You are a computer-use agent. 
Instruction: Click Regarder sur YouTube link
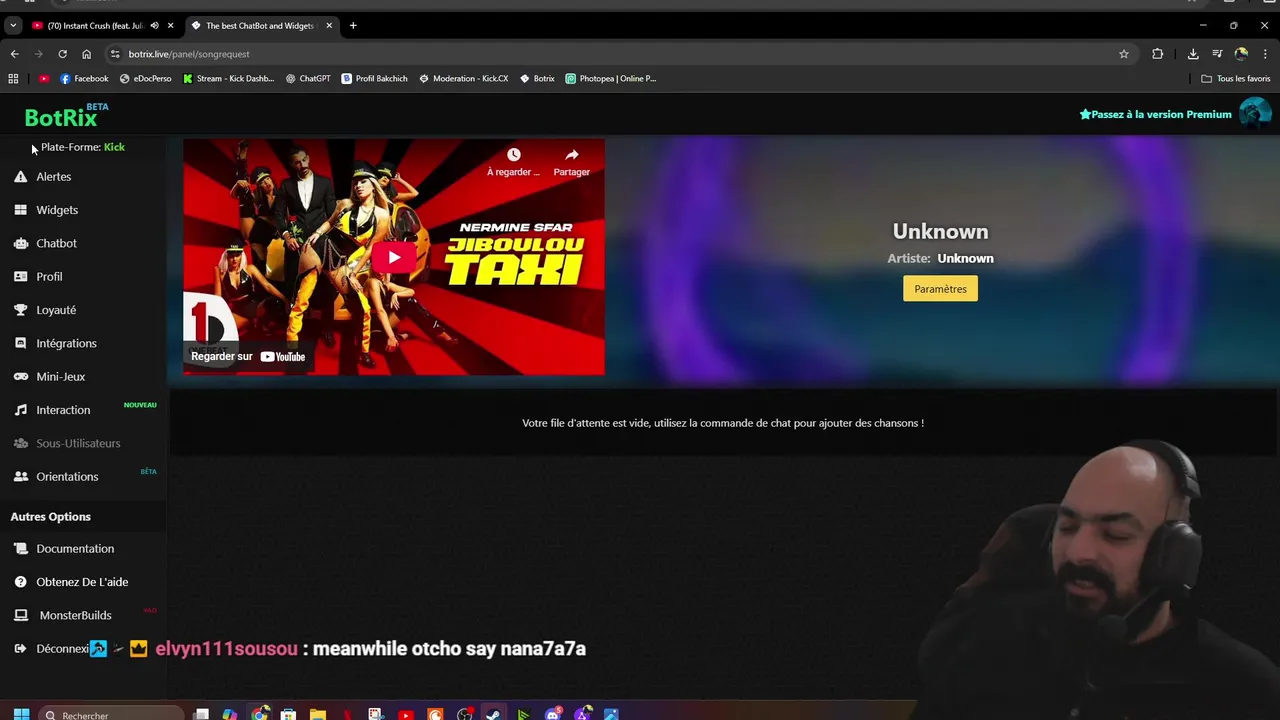tap(248, 356)
